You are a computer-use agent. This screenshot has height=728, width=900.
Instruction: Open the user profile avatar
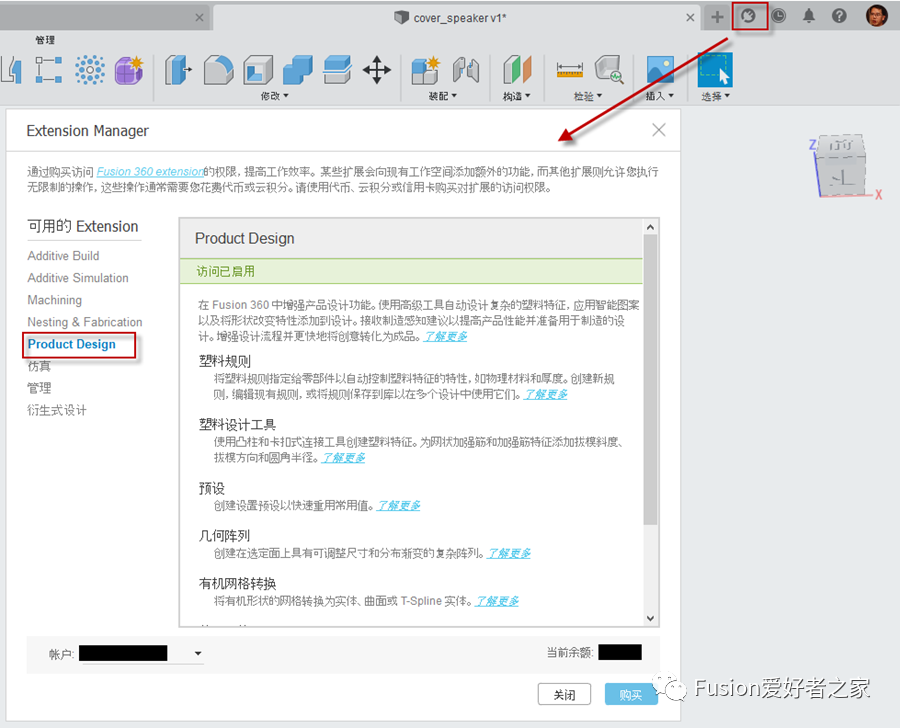click(876, 16)
